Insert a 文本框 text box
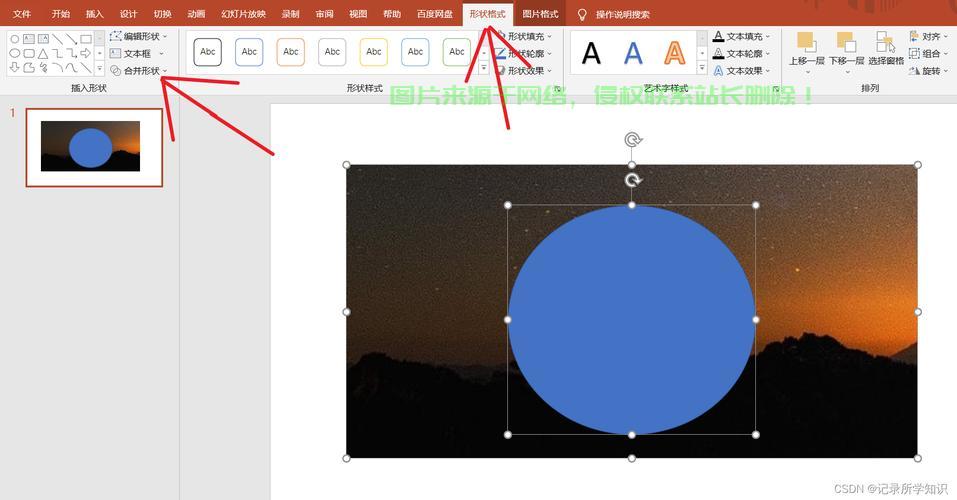Viewport: 957px width, 500px height. (x=131, y=54)
